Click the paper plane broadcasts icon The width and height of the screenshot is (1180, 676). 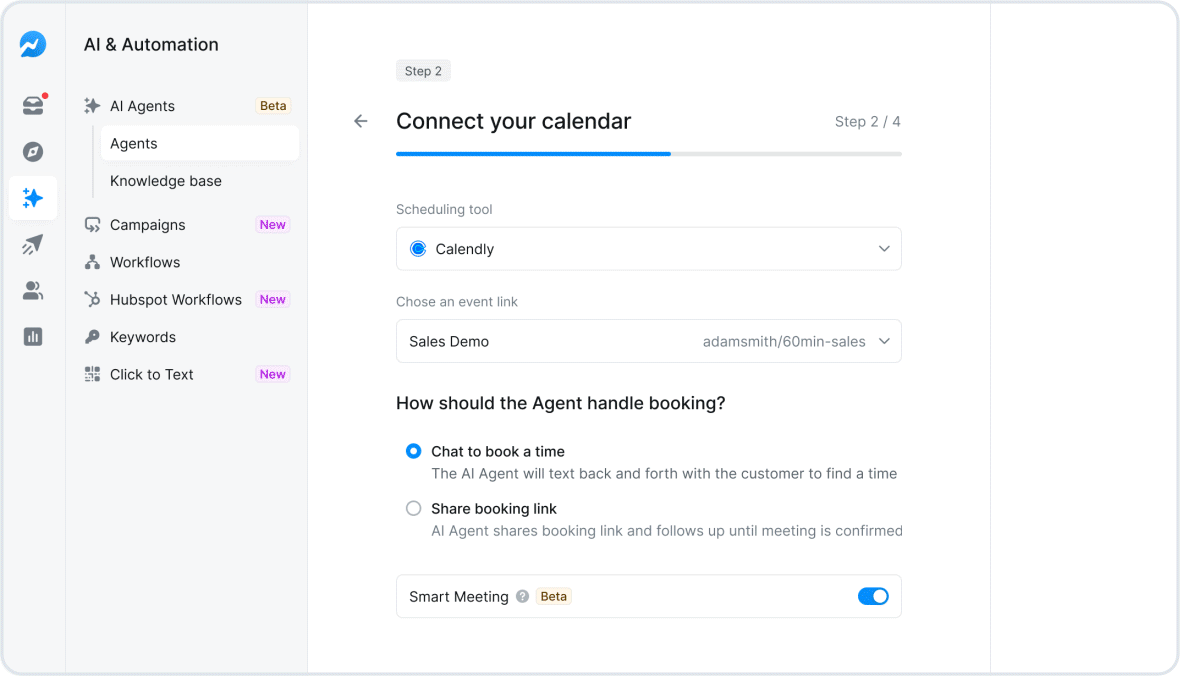[x=33, y=244]
